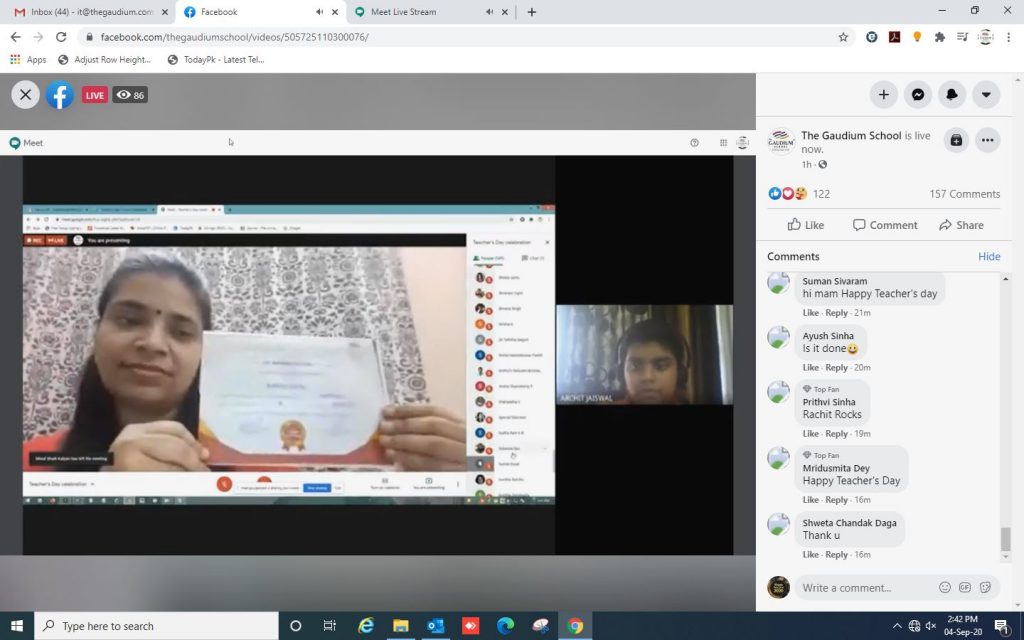1024x640 pixels.
Task: Reply to Suman Sivaram's comment
Action: click(837, 313)
